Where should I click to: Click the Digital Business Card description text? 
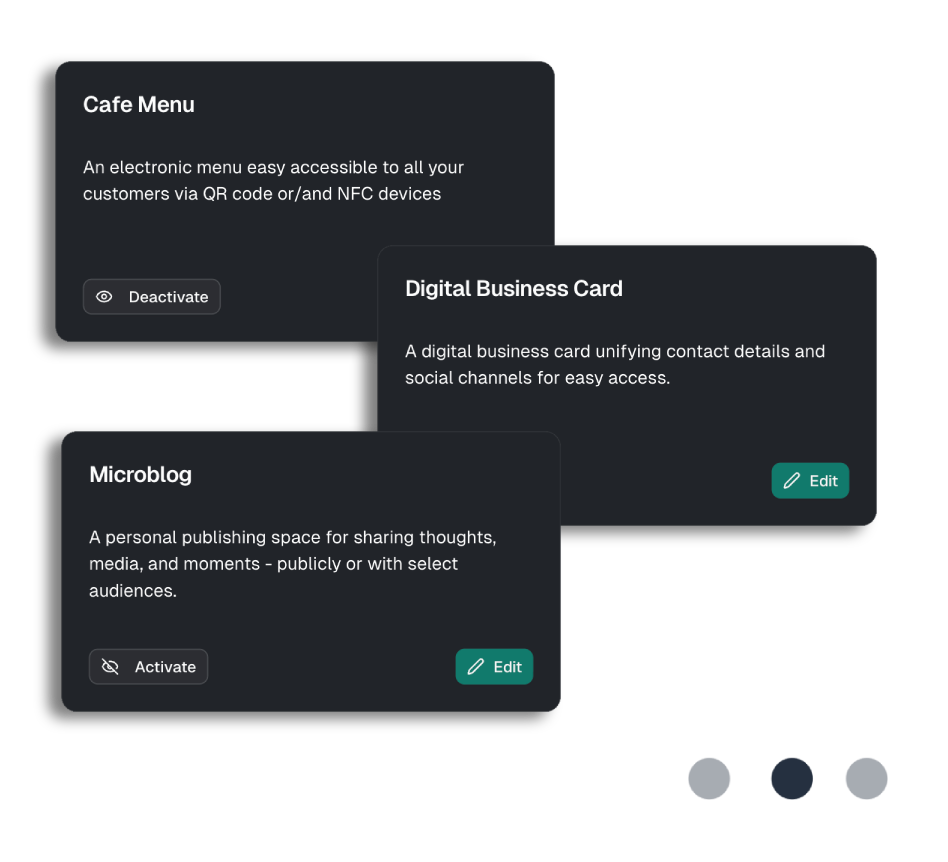614,365
